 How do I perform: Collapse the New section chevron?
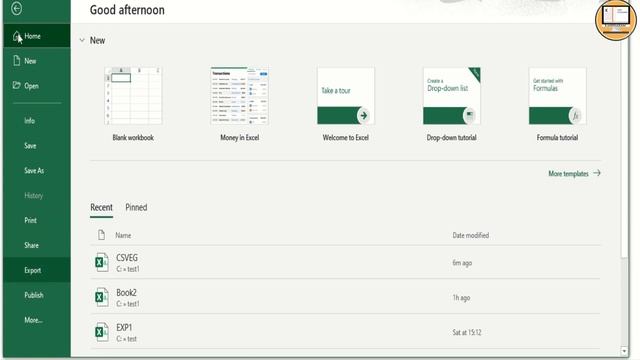82,40
